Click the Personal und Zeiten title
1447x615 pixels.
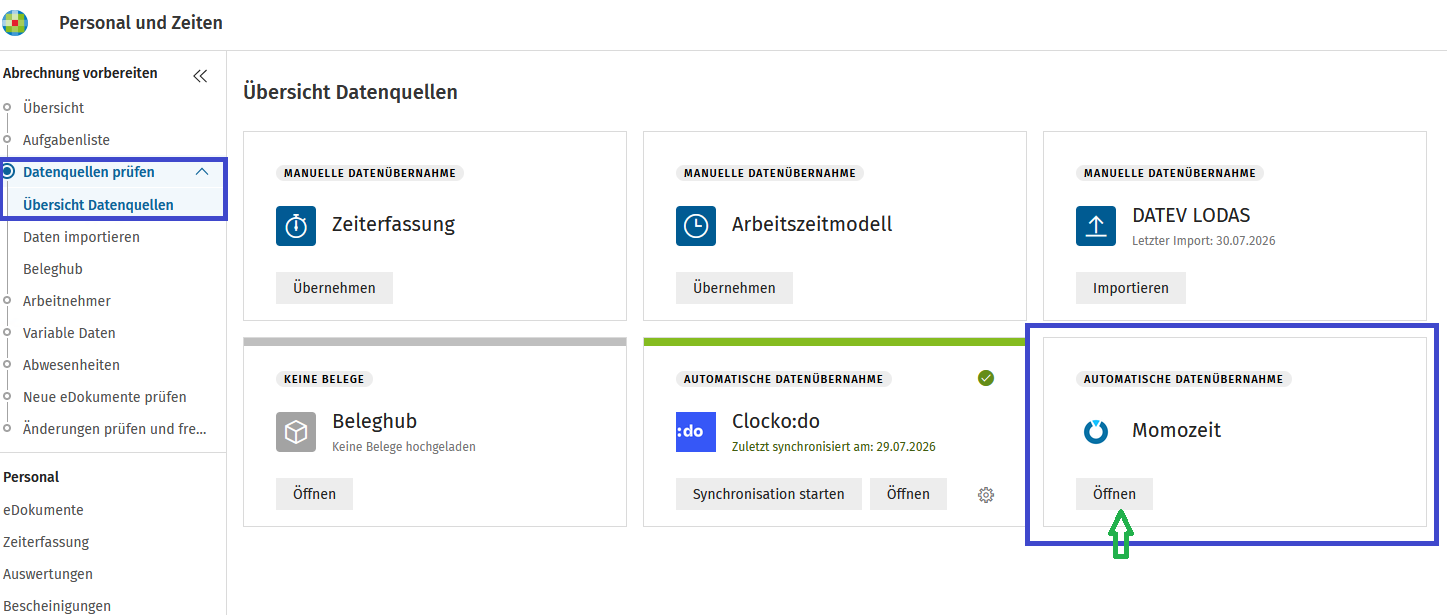pyautogui.click(x=141, y=22)
